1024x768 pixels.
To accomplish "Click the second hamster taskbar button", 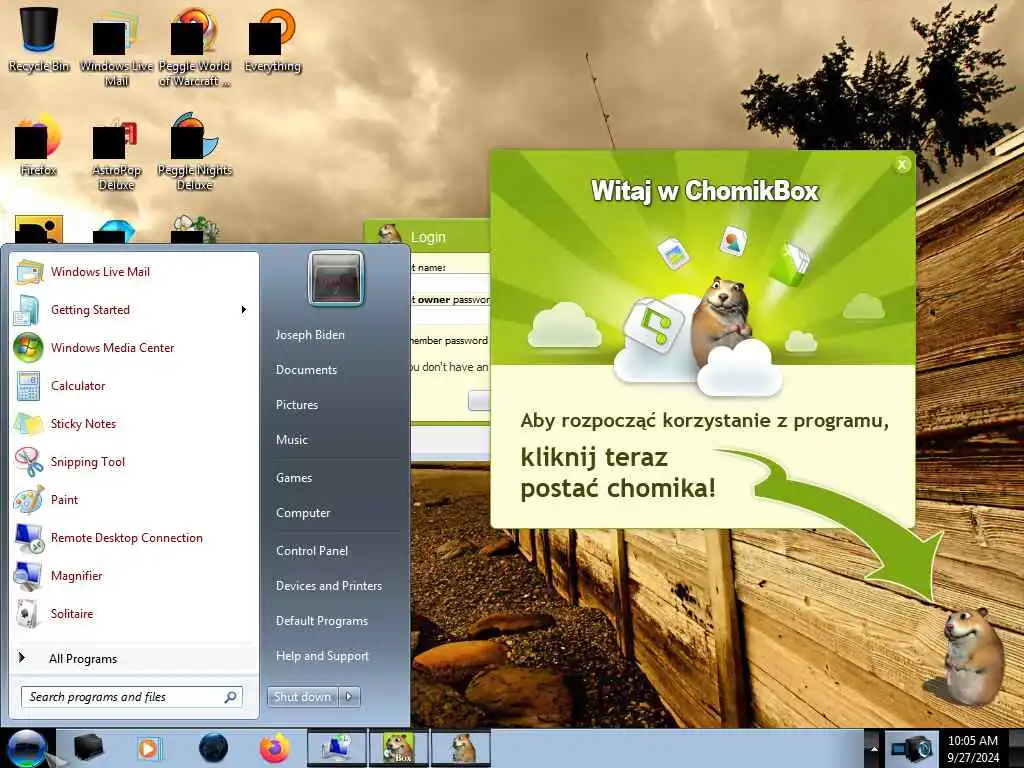I will pos(461,748).
